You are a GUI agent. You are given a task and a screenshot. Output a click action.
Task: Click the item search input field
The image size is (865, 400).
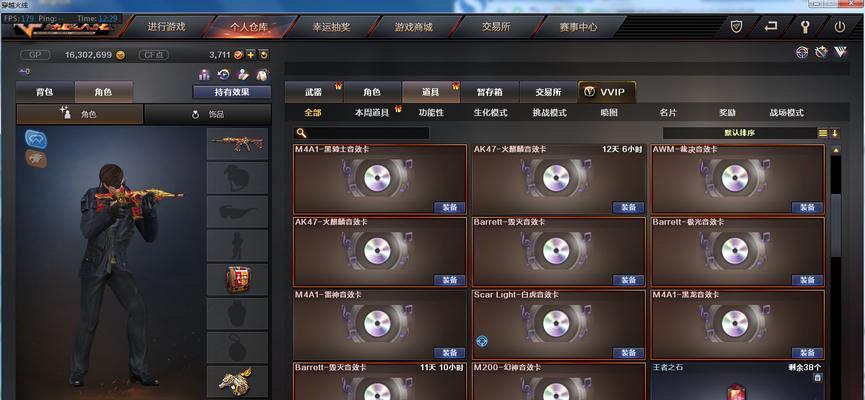tap(361, 133)
